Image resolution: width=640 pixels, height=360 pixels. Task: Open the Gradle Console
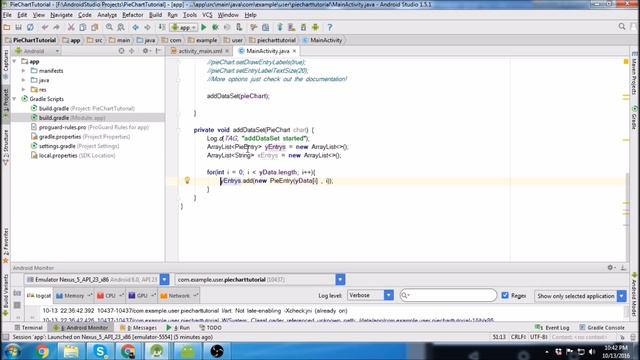pyautogui.click(x=602, y=327)
